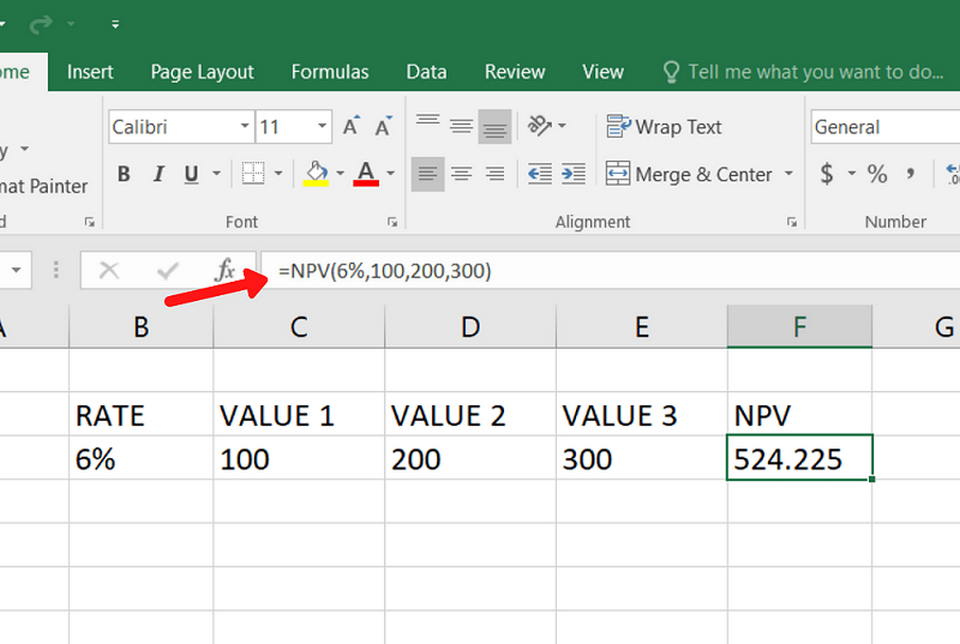Click the Enter checkmark in the formula bar

pyautogui.click(x=167, y=270)
